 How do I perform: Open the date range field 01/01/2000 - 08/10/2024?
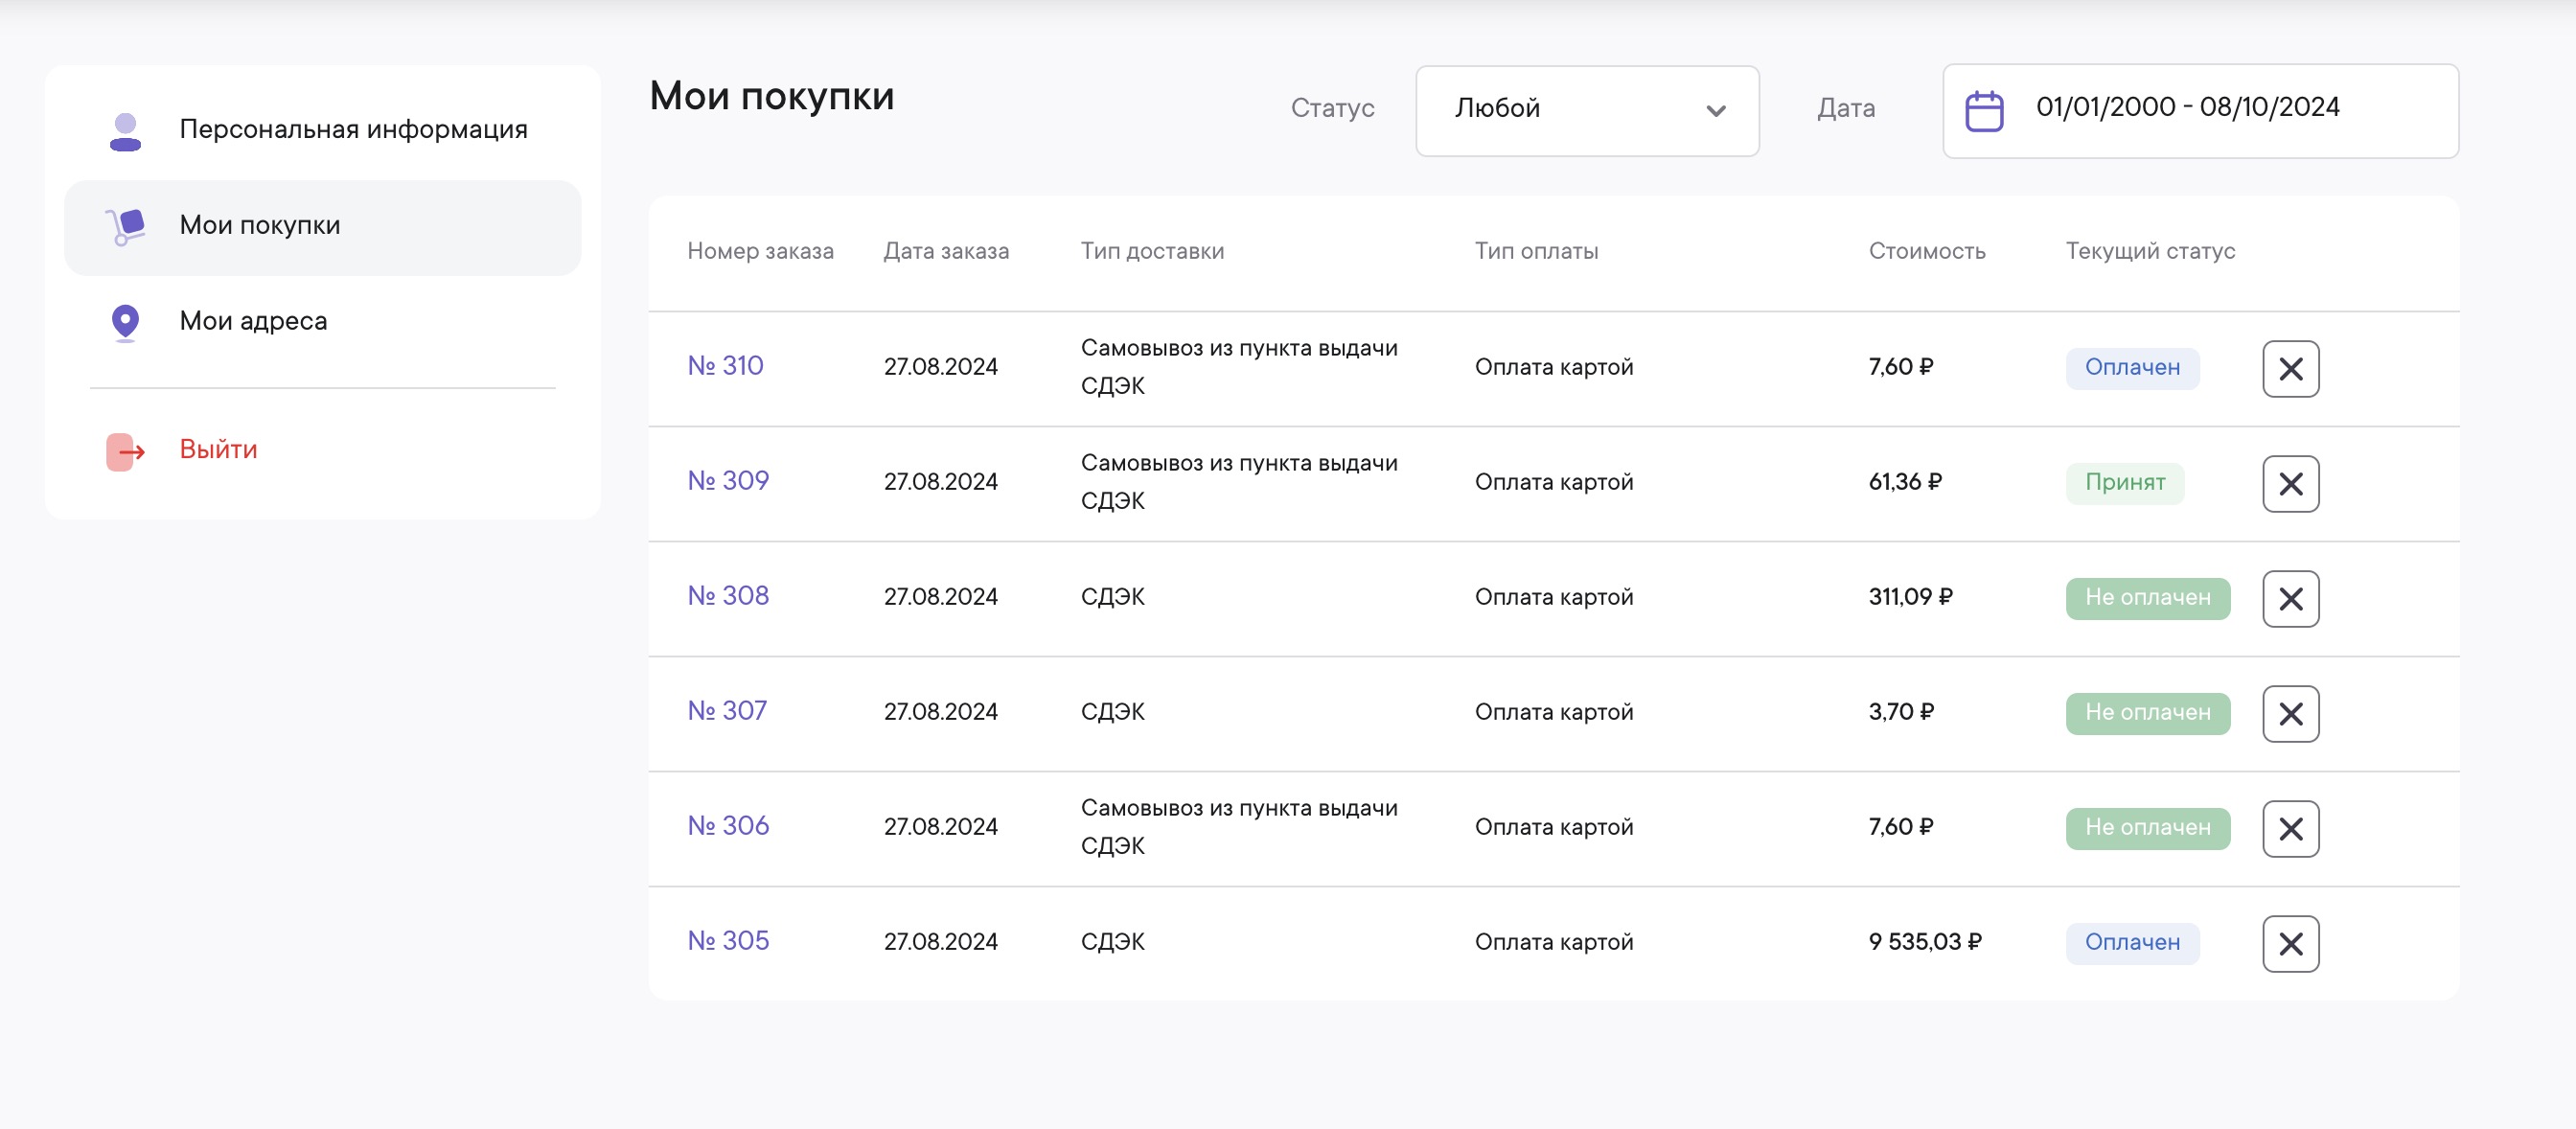coord(2200,111)
